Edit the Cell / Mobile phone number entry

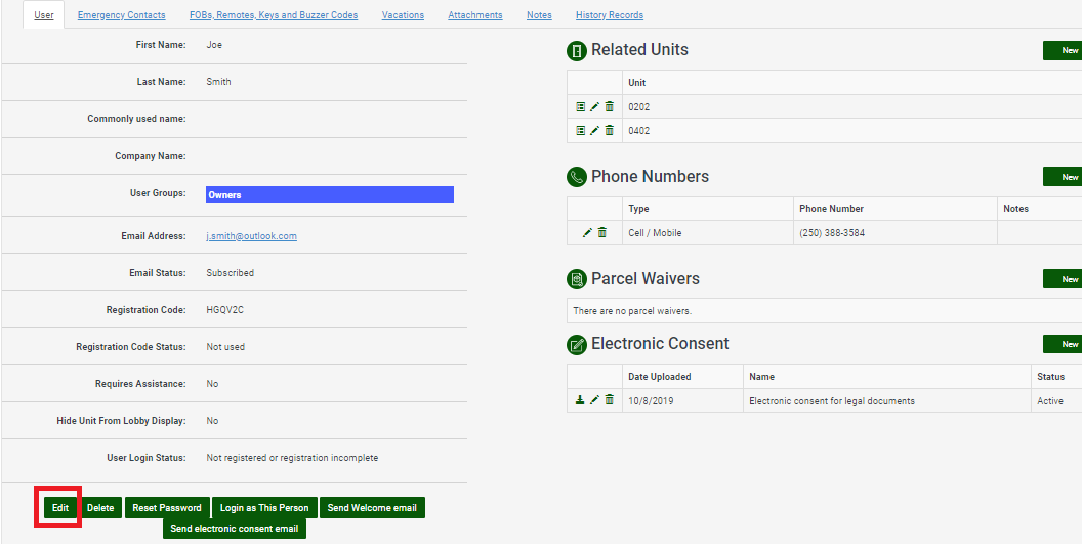pos(588,233)
